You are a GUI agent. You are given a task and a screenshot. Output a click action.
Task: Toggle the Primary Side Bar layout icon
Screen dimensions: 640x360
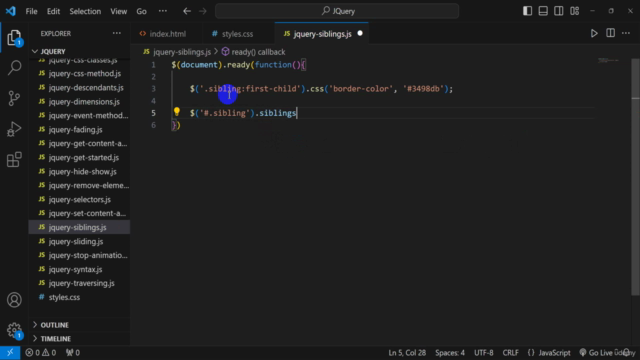tap(527, 11)
